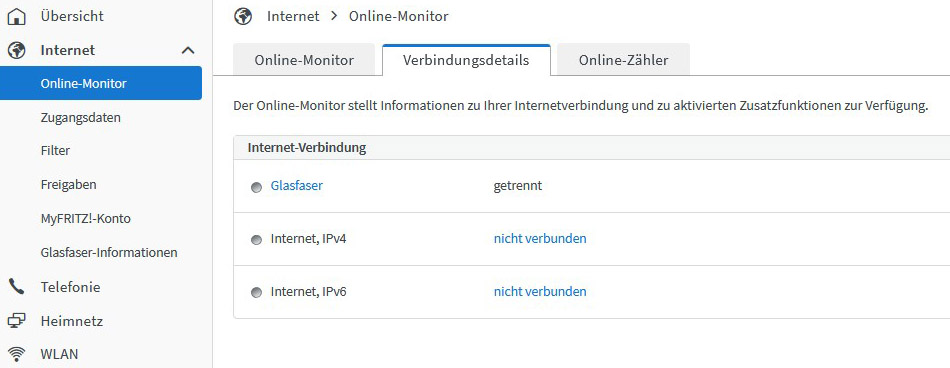Switch to the Online-Zähler tab
Screen dimensions: 950x368
pyautogui.click(x=623, y=60)
